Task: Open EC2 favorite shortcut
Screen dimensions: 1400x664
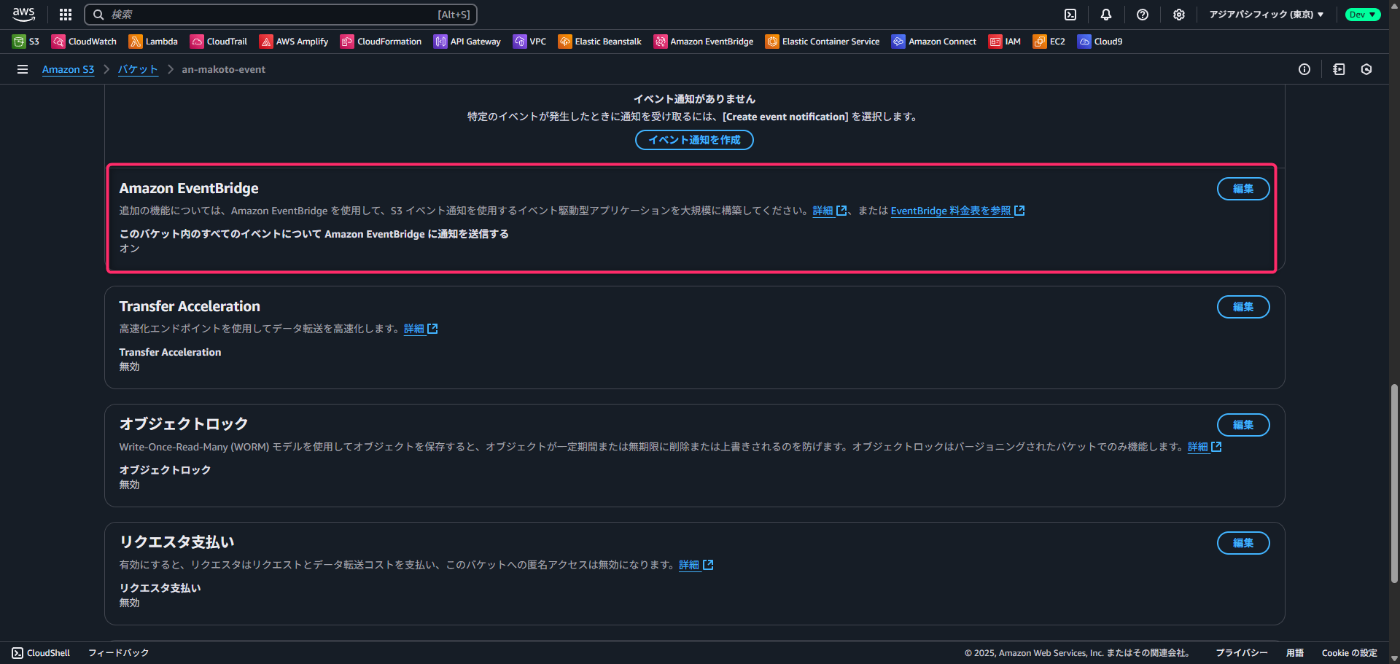Action: pos(1049,42)
